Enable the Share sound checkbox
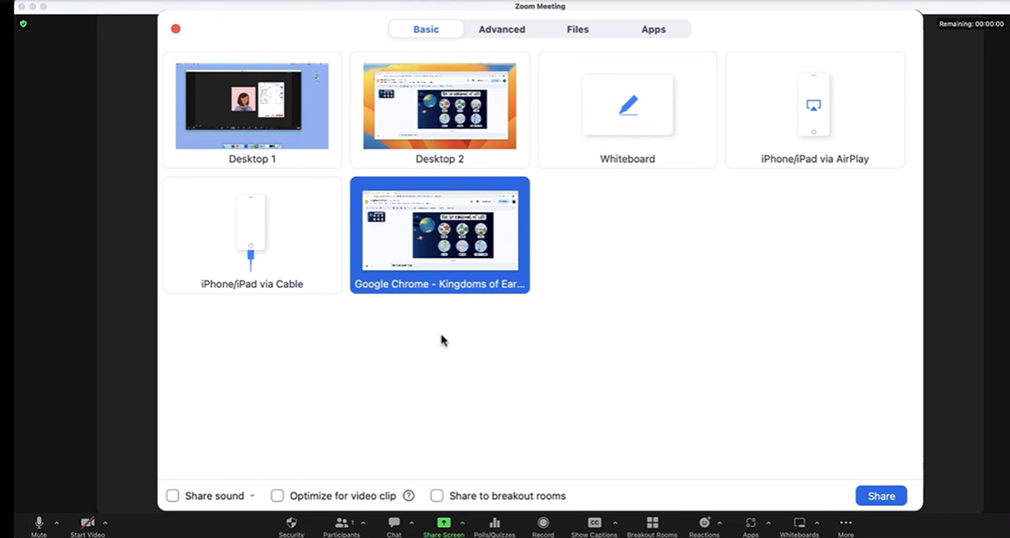Viewport: 1010px width, 538px height. click(x=173, y=496)
